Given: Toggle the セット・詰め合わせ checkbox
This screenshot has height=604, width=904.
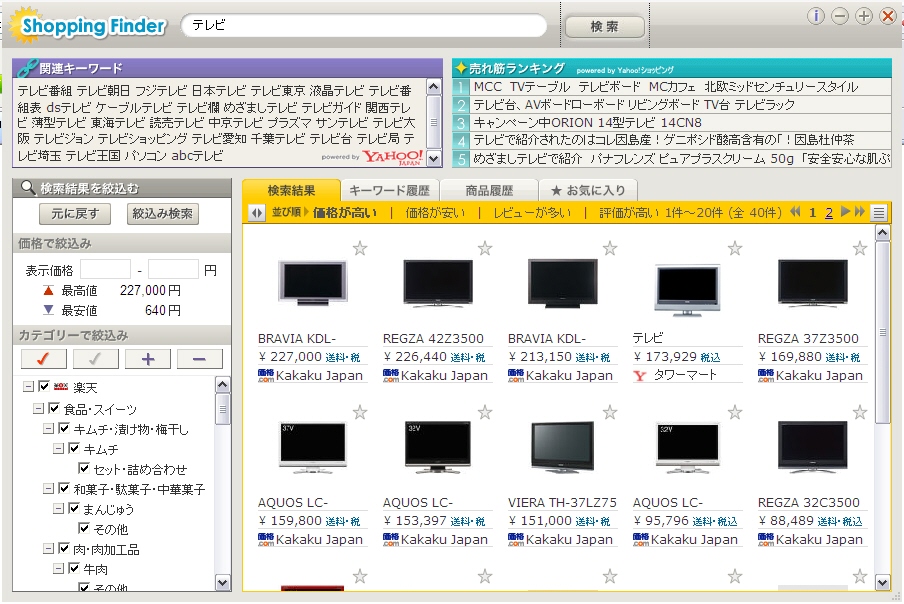Looking at the screenshot, I should coord(84,468).
